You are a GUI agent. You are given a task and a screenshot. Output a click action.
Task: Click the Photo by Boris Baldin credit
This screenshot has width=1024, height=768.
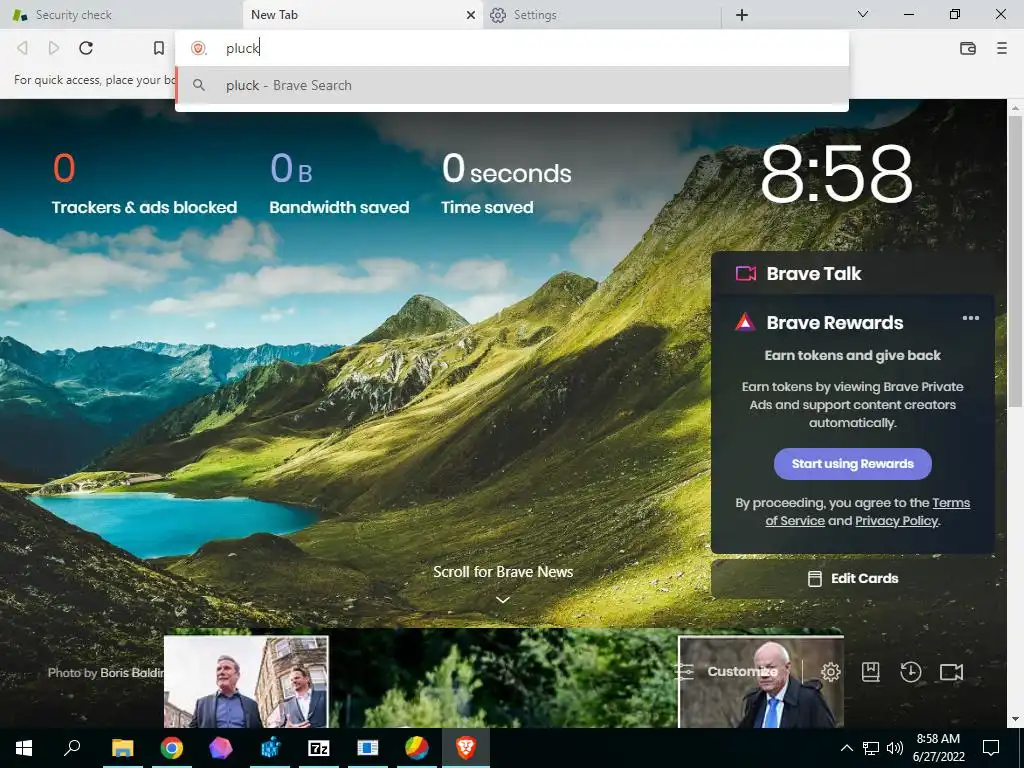coord(104,673)
